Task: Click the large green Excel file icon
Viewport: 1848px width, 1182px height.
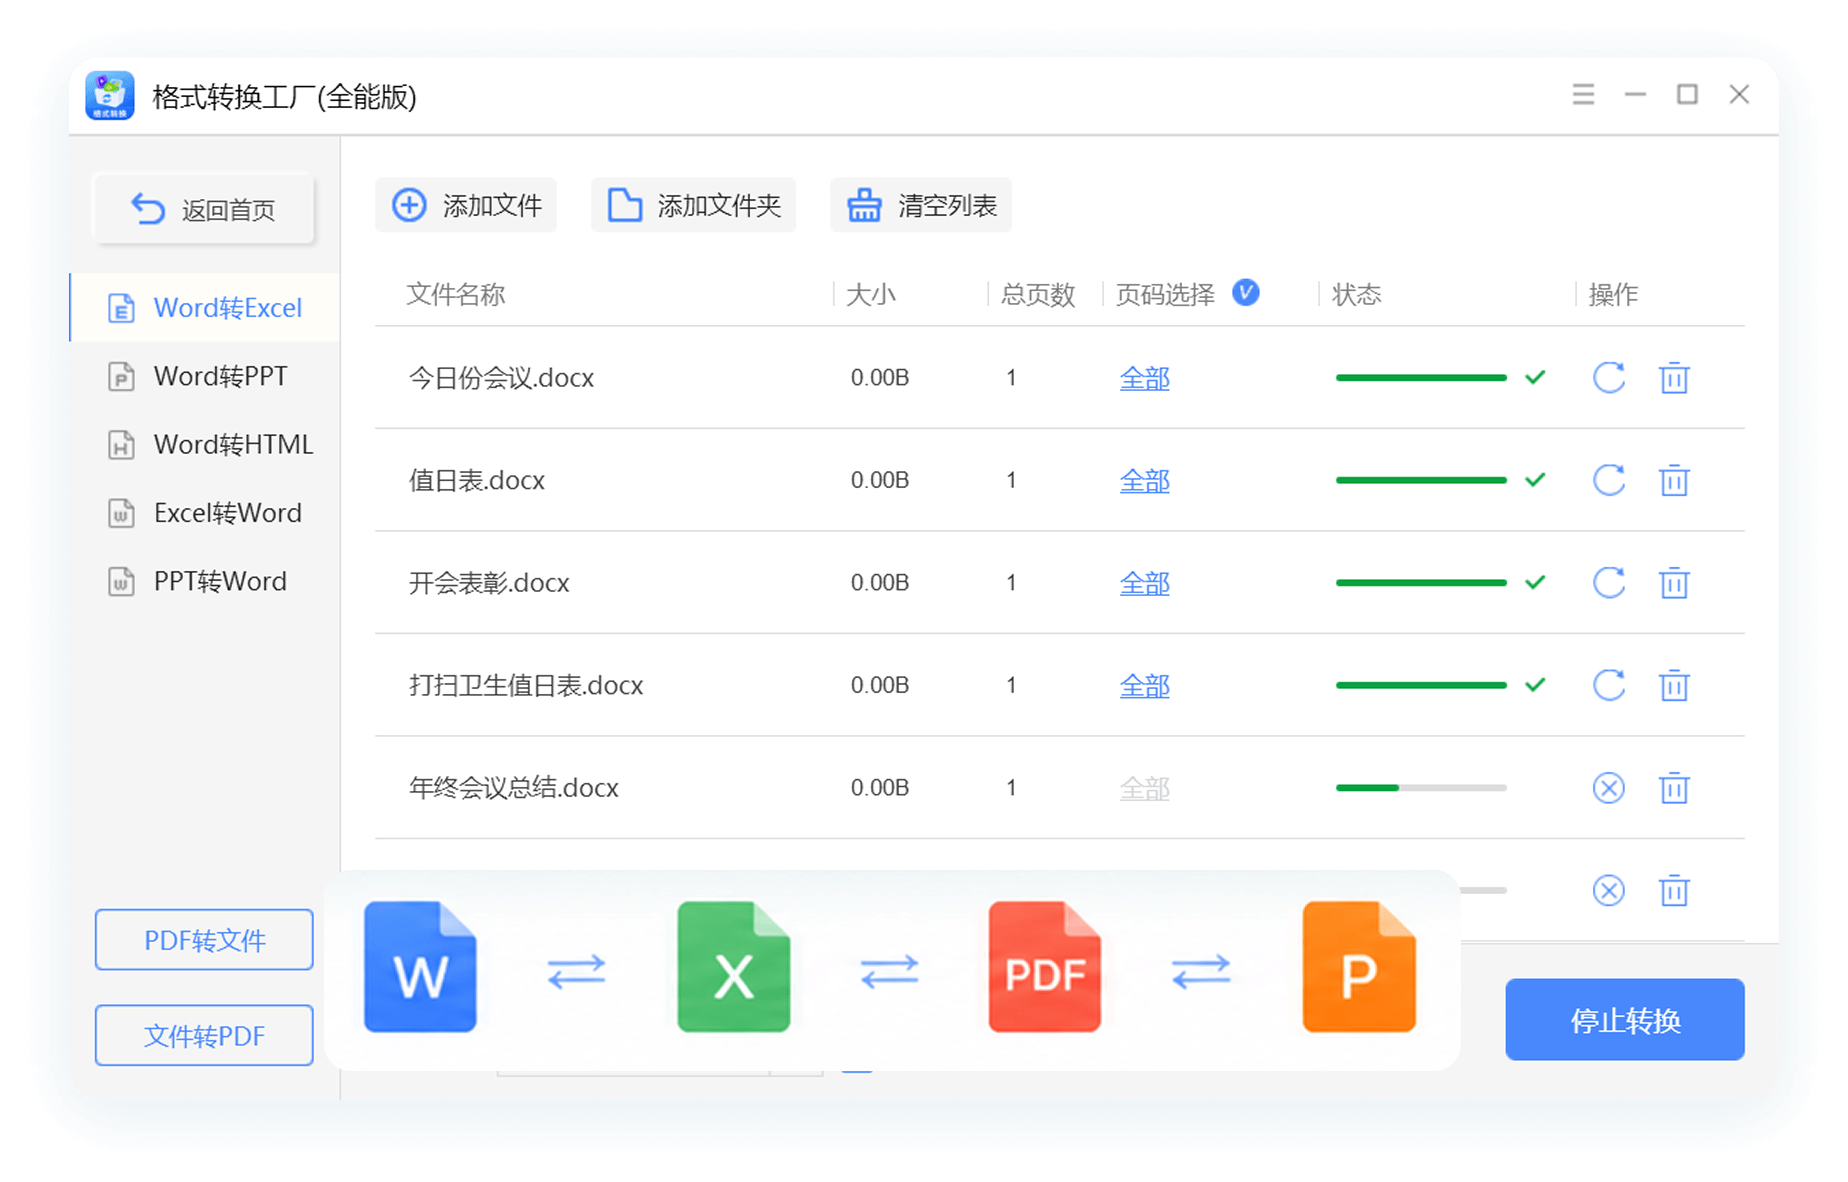Action: [x=733, y=967]
